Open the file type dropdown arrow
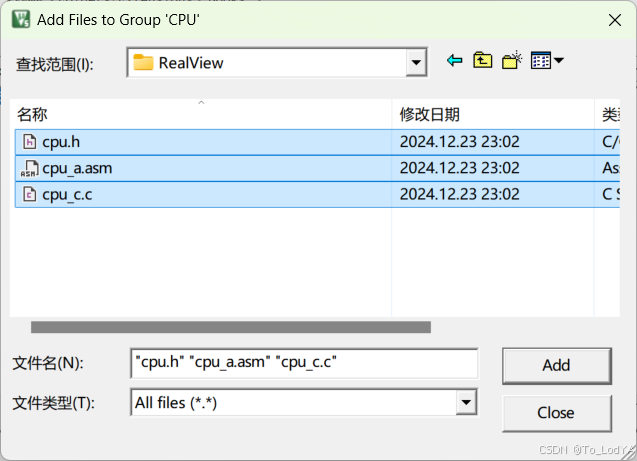Viewport: 637px width, 461px height. [x=466, y=403]
